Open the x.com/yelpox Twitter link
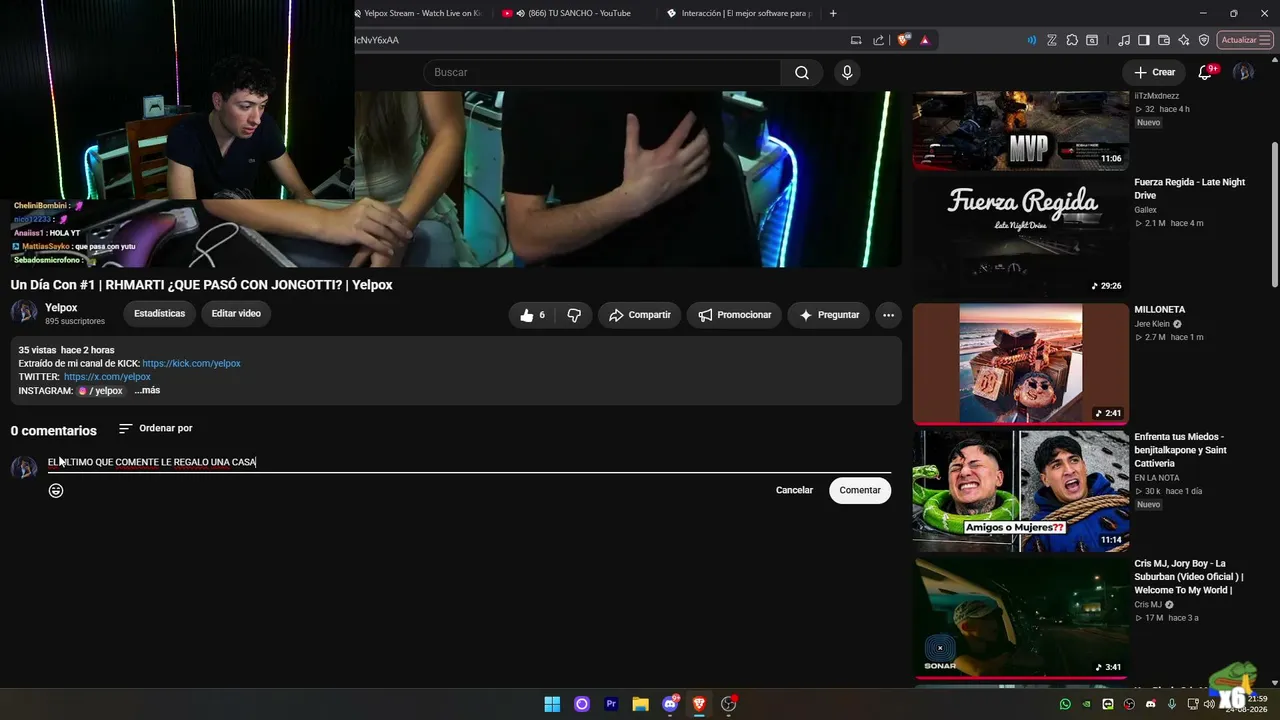The height and width of the screenshot is (720, 1280). point(107,377)
